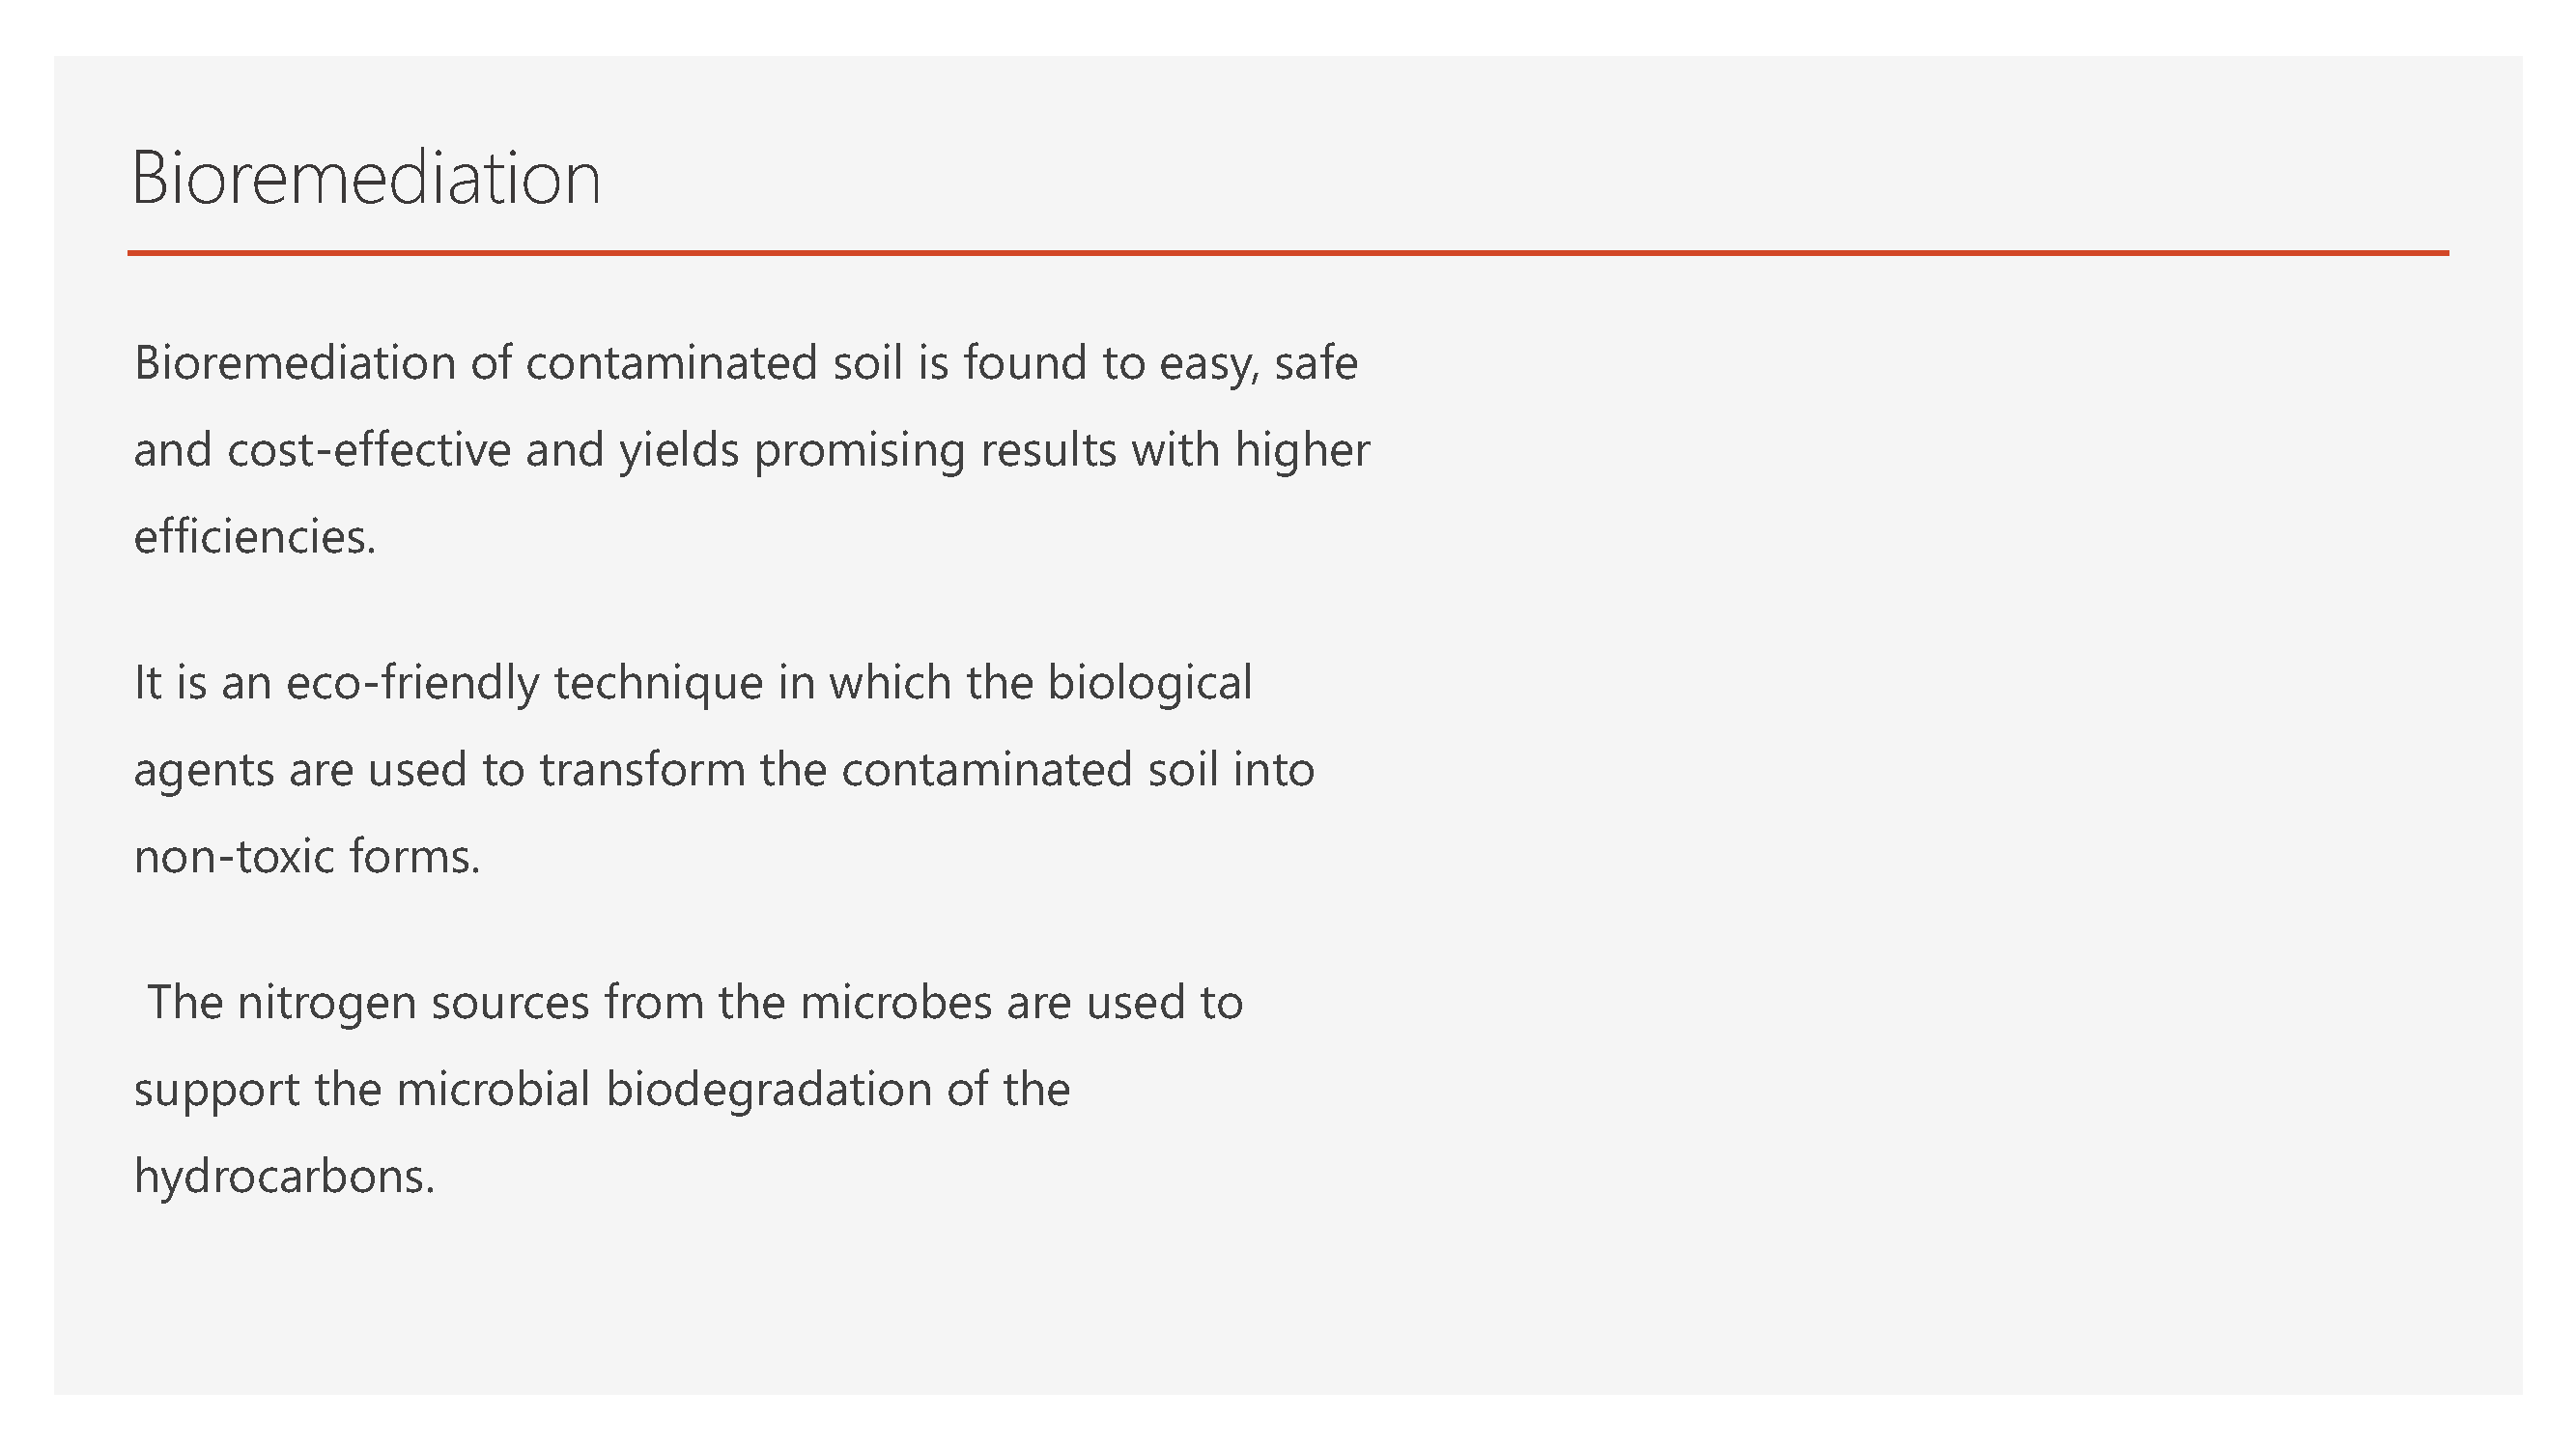This screenshot has width=2576, height=1449.
Task: Click the red divider line under title
Action: point(1288,253)
